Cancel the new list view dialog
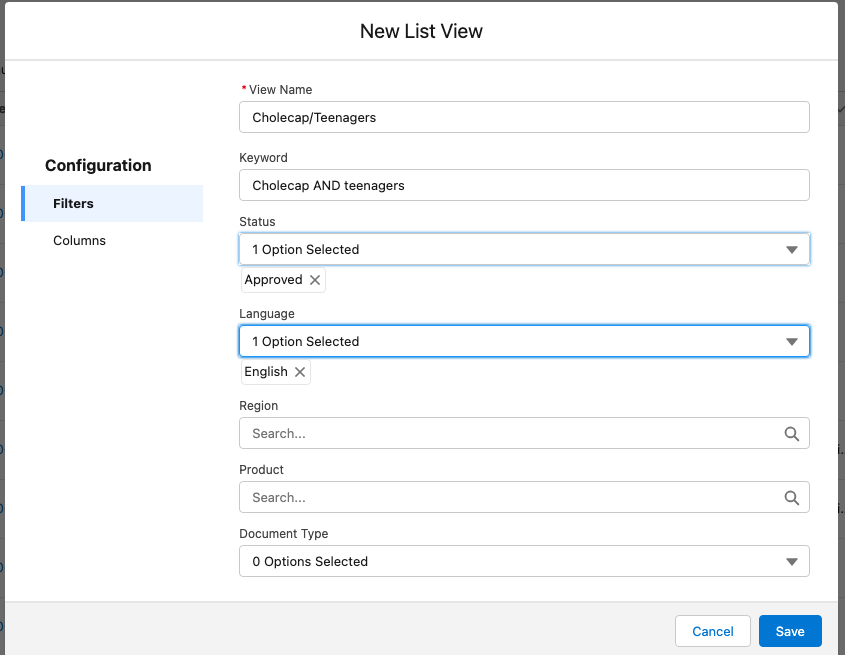Screen dimensions: 845x655 point(712,631)
